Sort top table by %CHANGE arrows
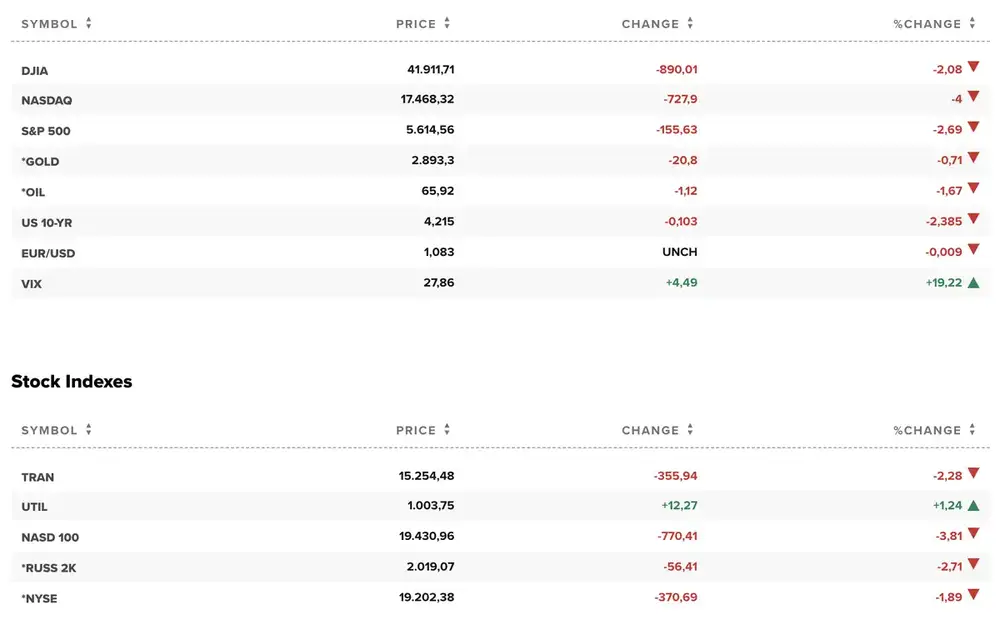The height and width of the screenshot is (620, 1000). tap(973, 23)
